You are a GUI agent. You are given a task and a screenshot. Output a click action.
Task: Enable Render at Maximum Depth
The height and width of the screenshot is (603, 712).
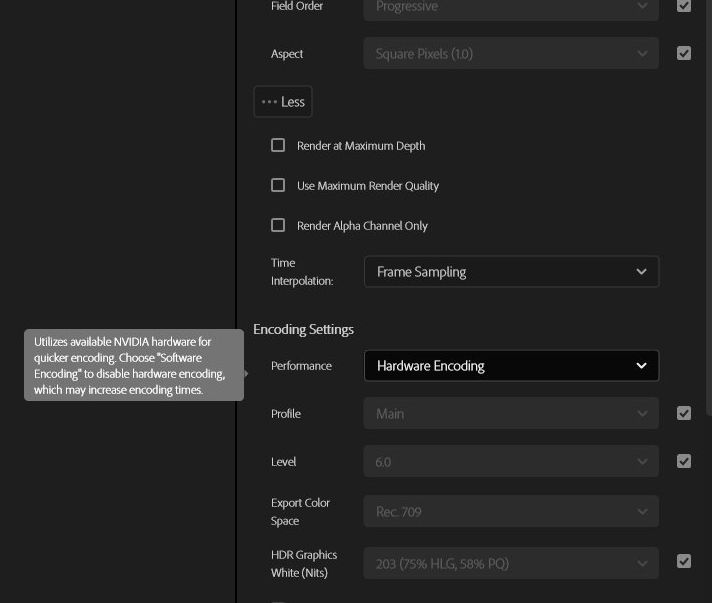point(278,145)
